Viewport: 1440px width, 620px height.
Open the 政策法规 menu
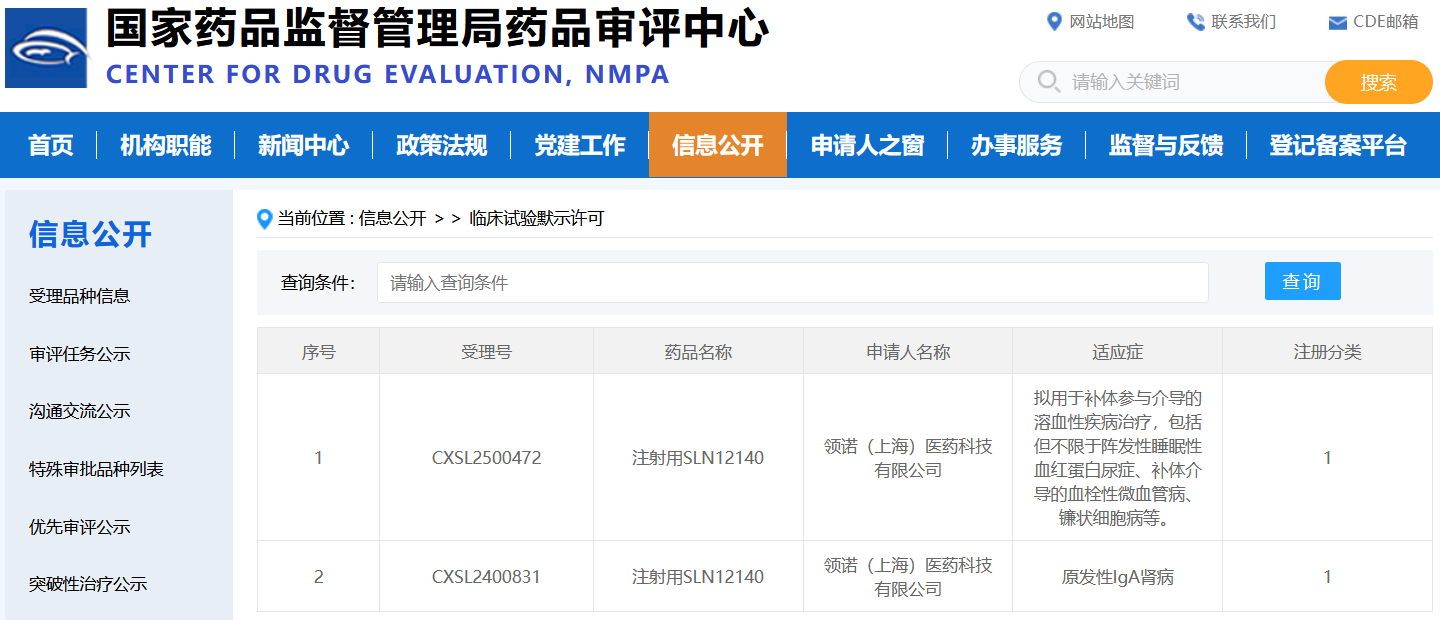point(441,144)
